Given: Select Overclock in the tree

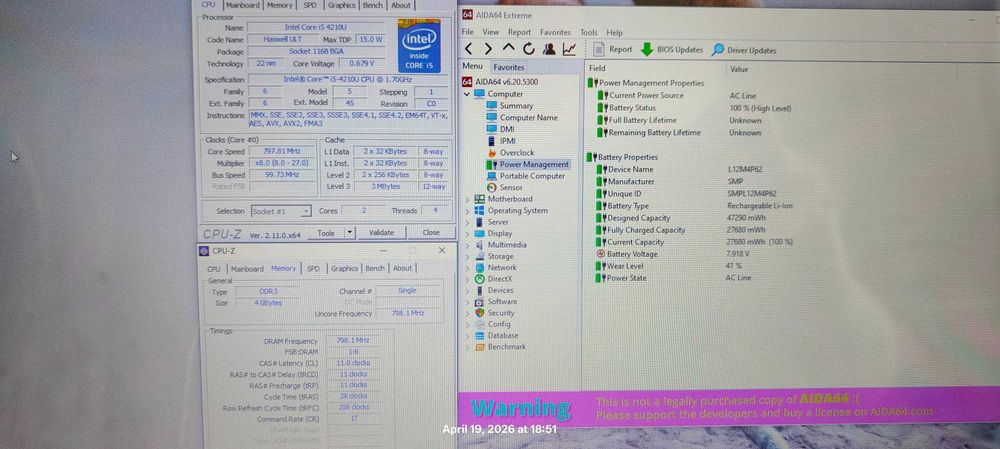Looking at the screenshot, I should tap(510, 152).
